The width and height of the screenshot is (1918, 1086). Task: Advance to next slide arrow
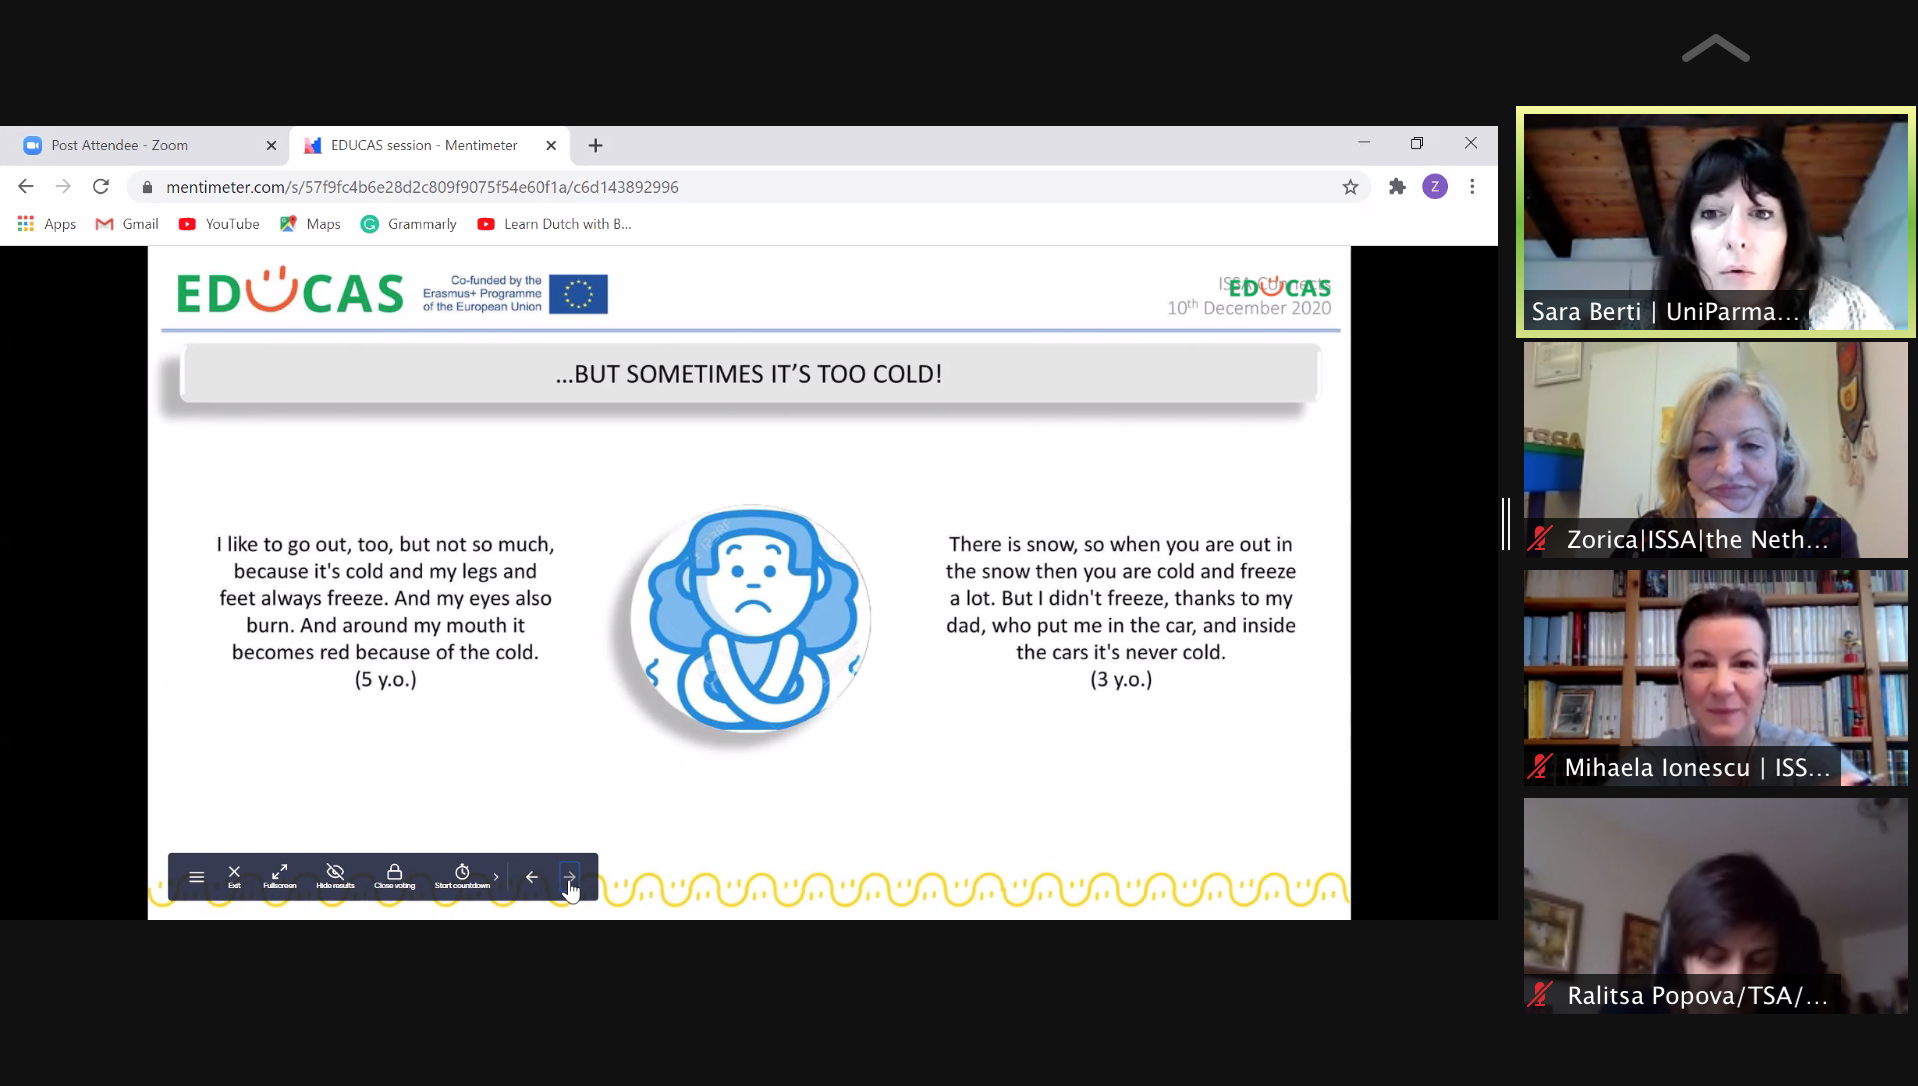569,877
